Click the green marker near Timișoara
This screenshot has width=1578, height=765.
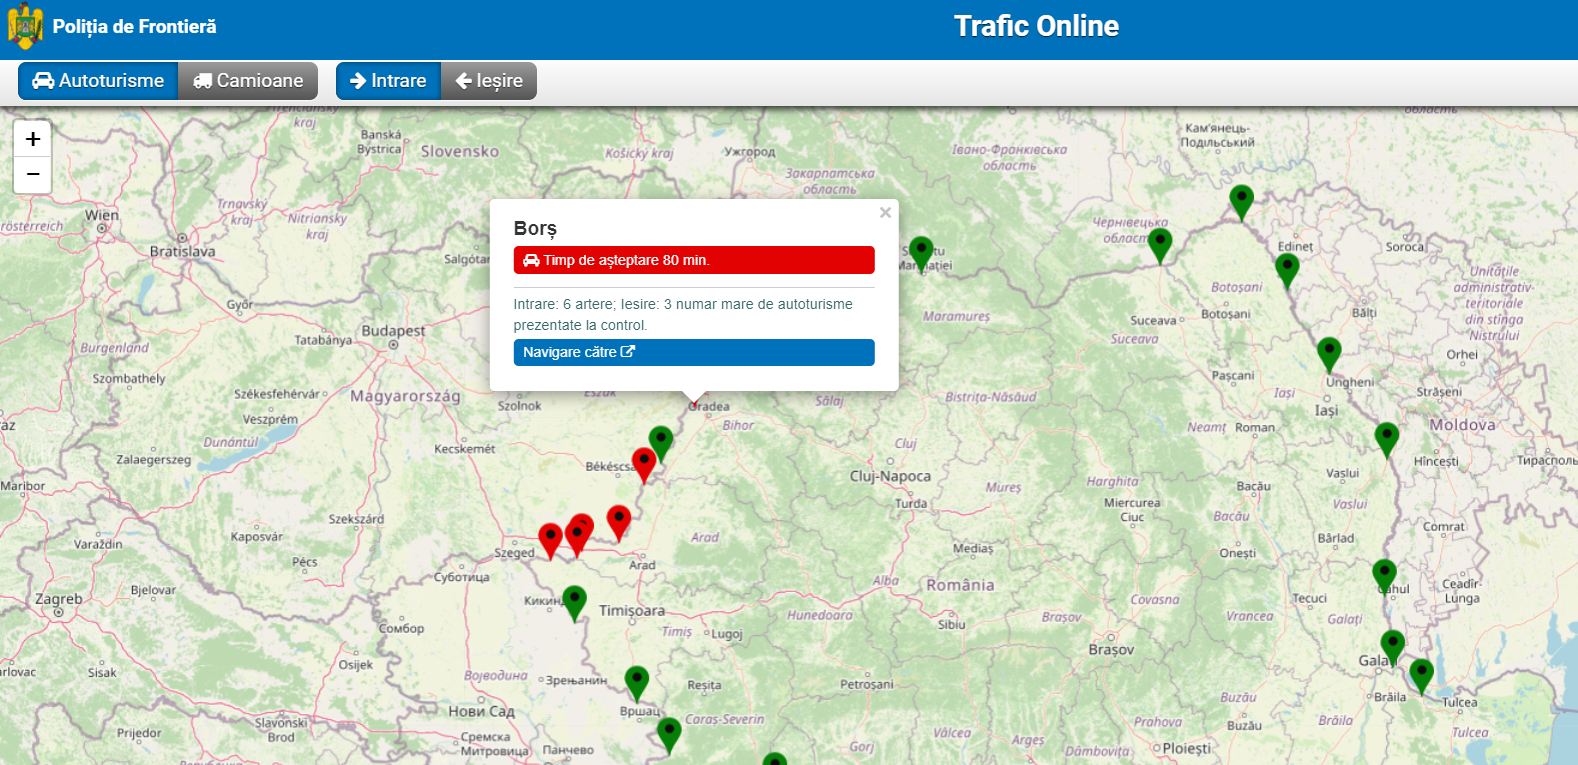(574, 601)
